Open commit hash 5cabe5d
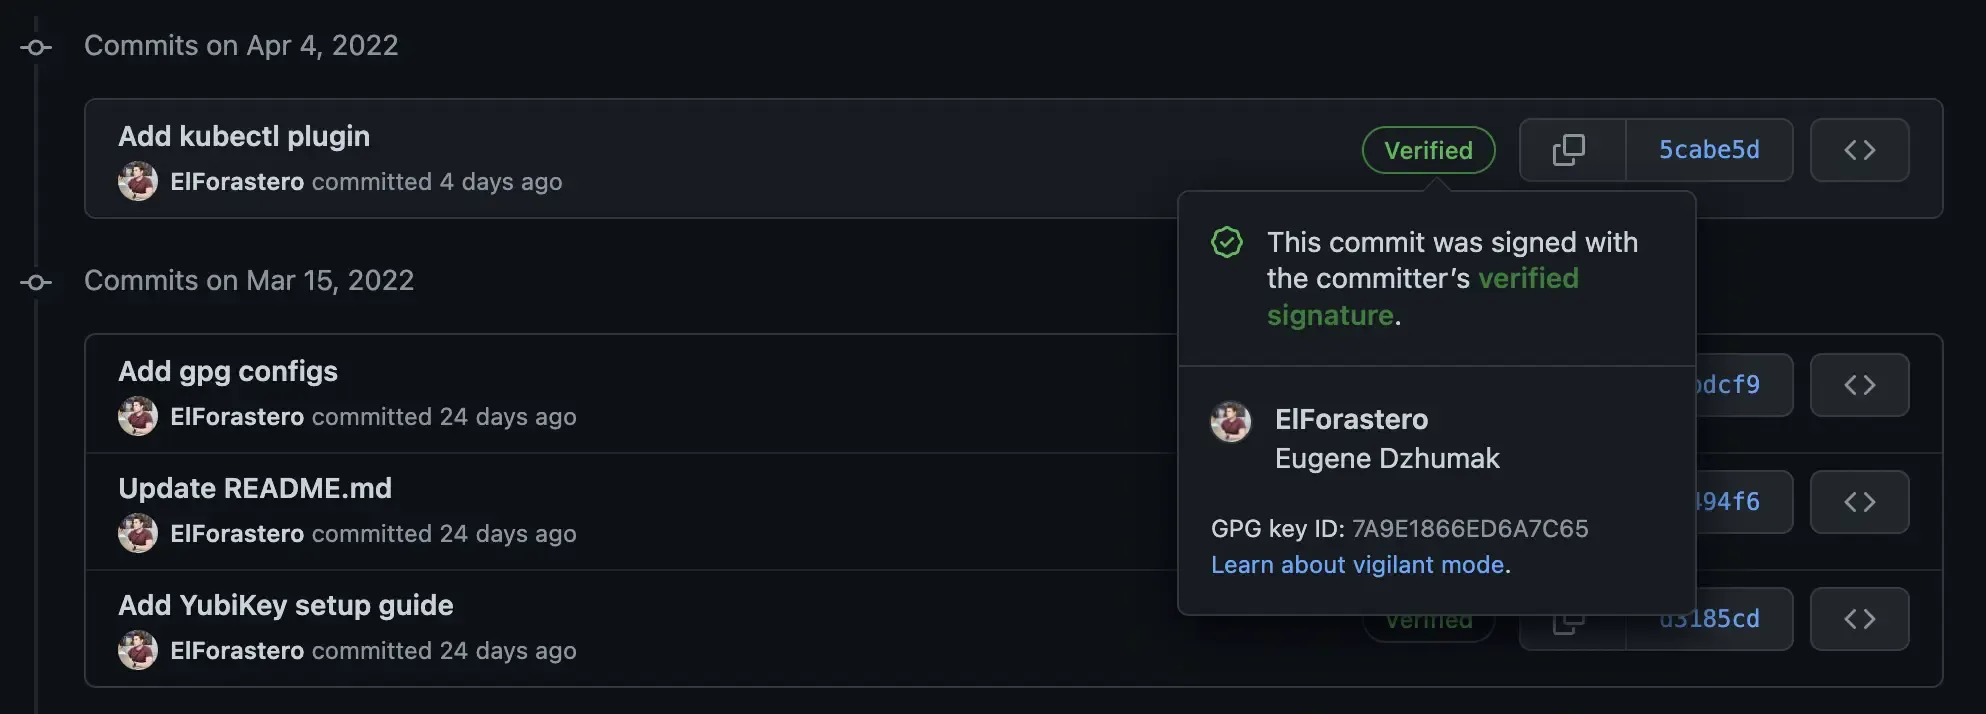This screenshot has width=1986, height=714. (x=1709, y=150)
